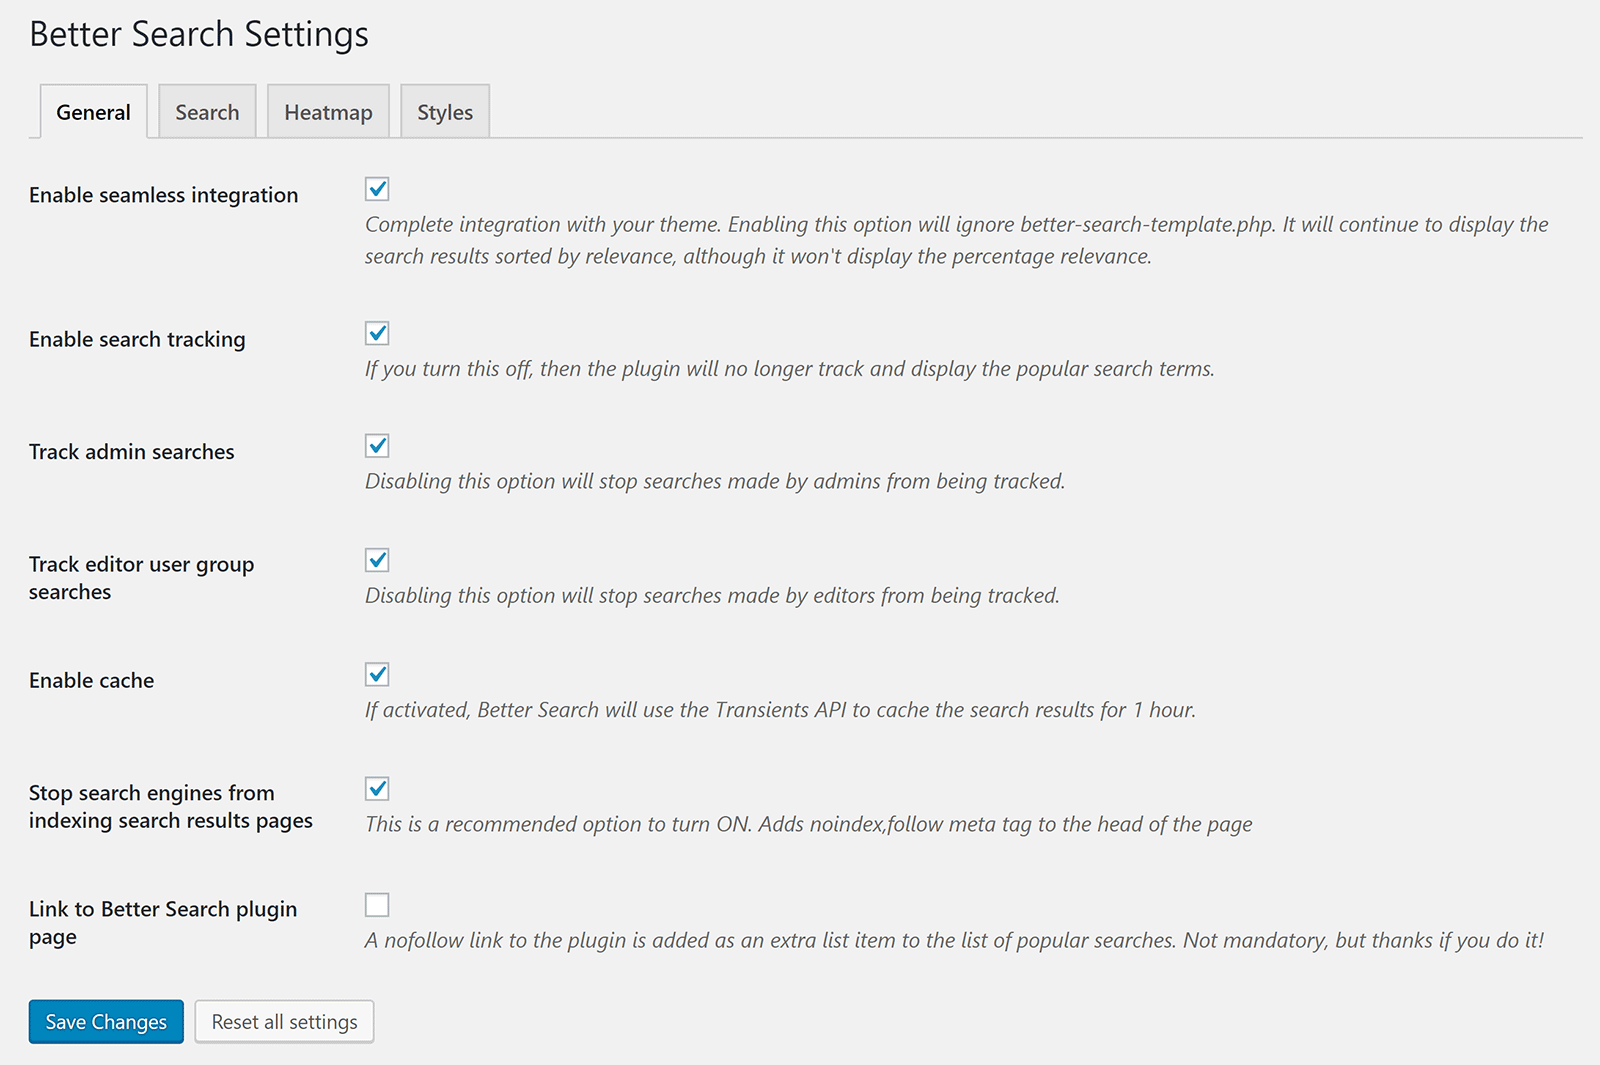The width and height of the screenshot is (1600, 1065).
Task: Click the Enable cache label
Action: 92,680
